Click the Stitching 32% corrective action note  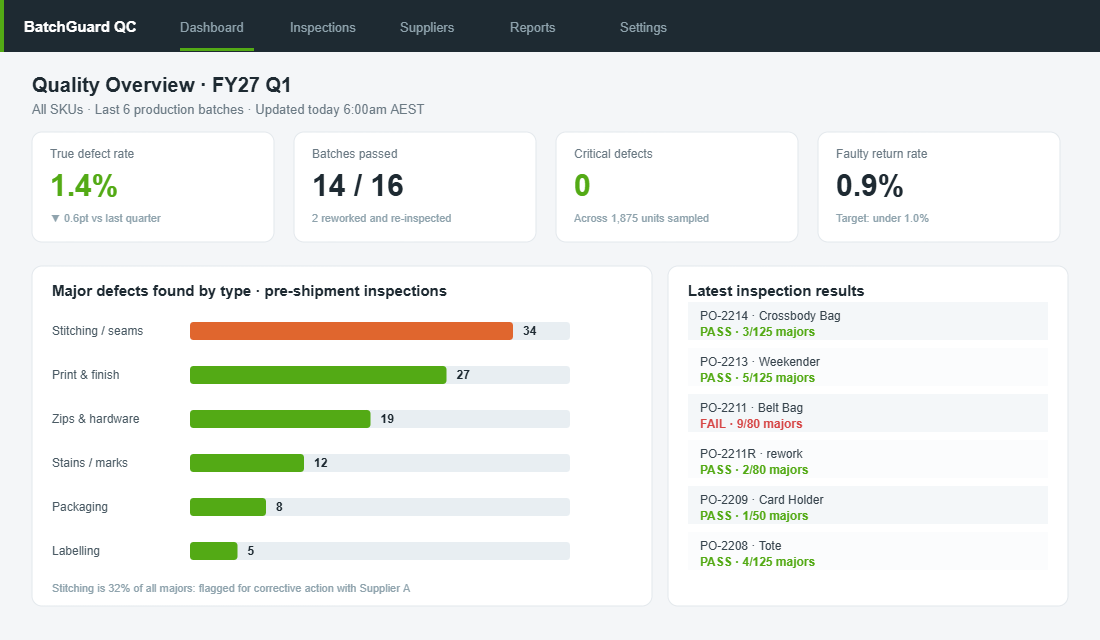point(231,588)
